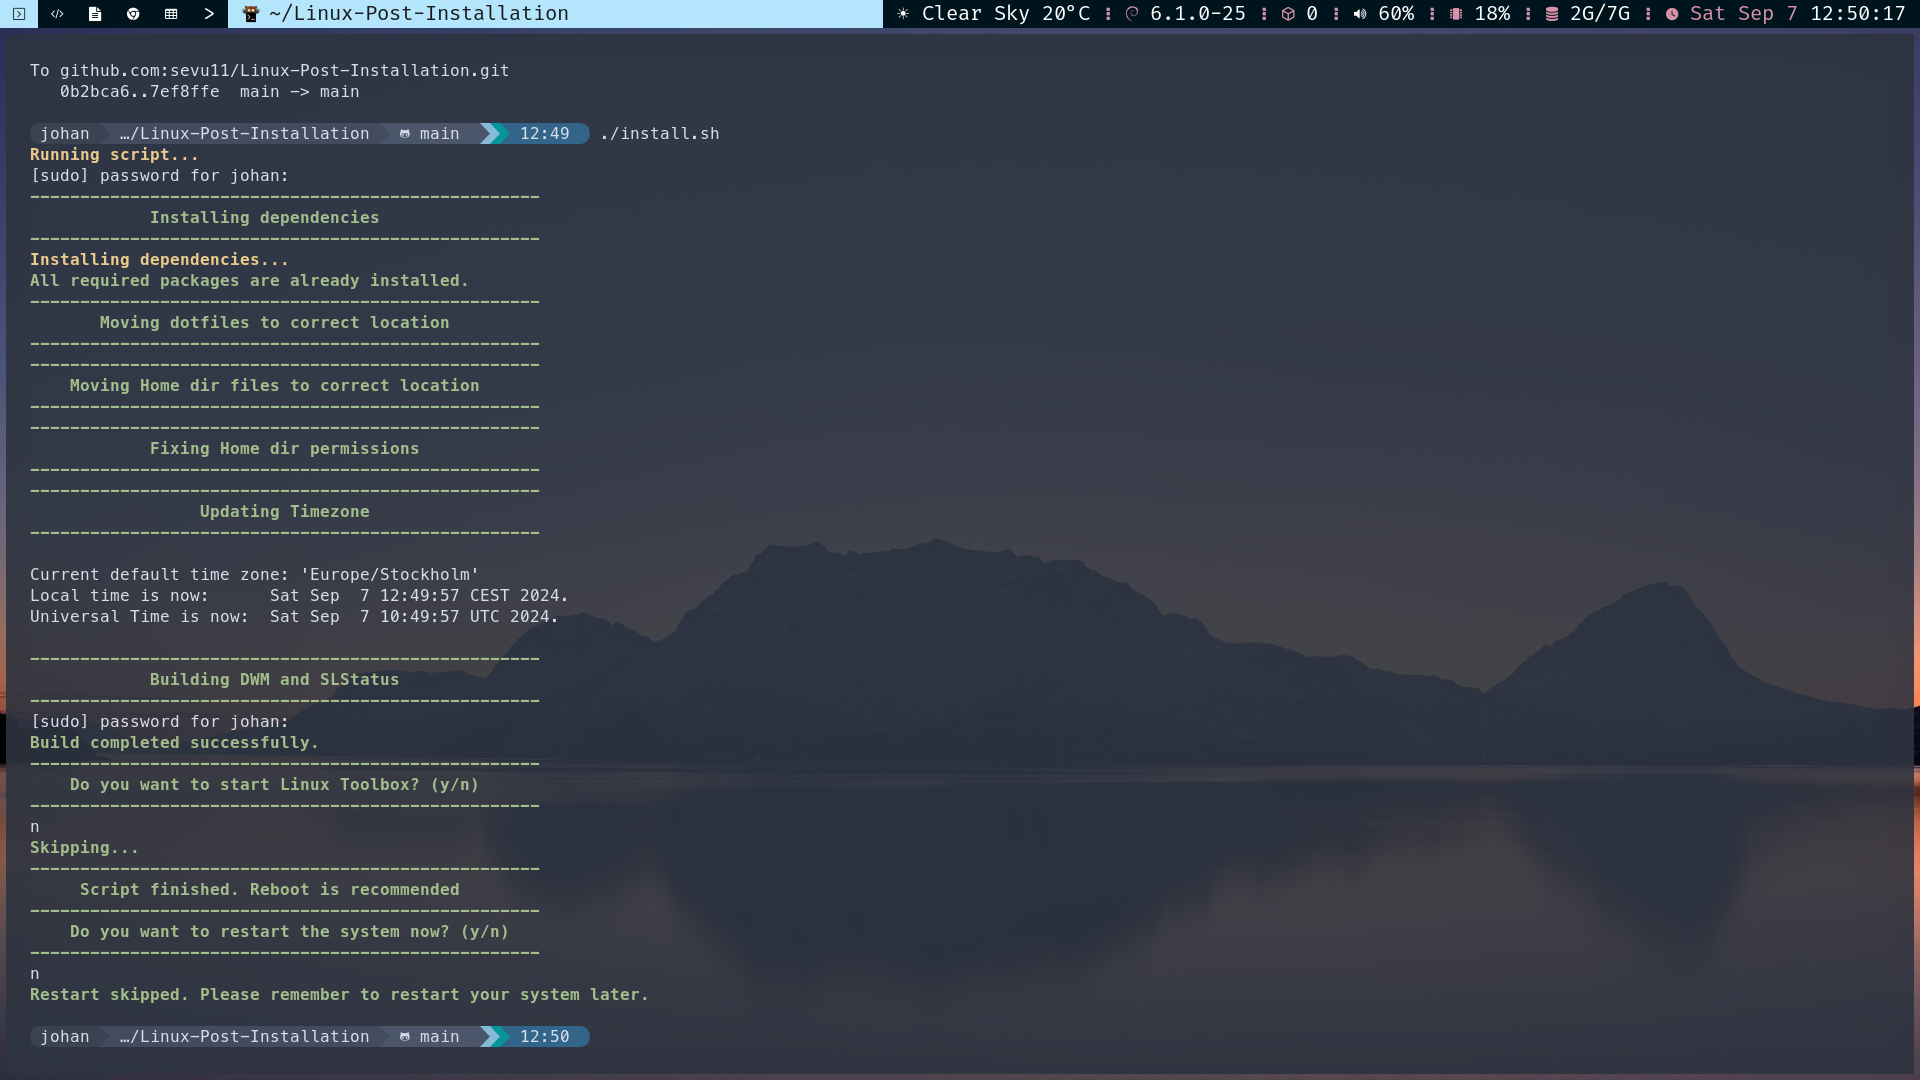Click the 18% CPU usage value
Image resolution: width=1920 pixels, height=1080 pixels.
(x=1492, y=14)
